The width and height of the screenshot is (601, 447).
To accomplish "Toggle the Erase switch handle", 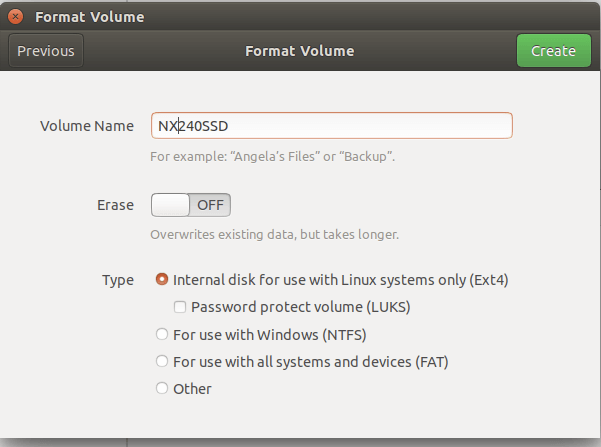I will tap(170, 205).
